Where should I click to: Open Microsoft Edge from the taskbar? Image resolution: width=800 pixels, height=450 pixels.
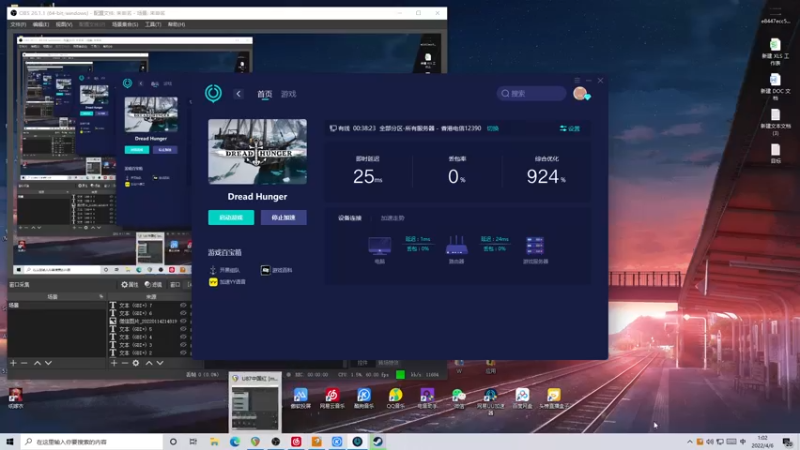[235, 441]
